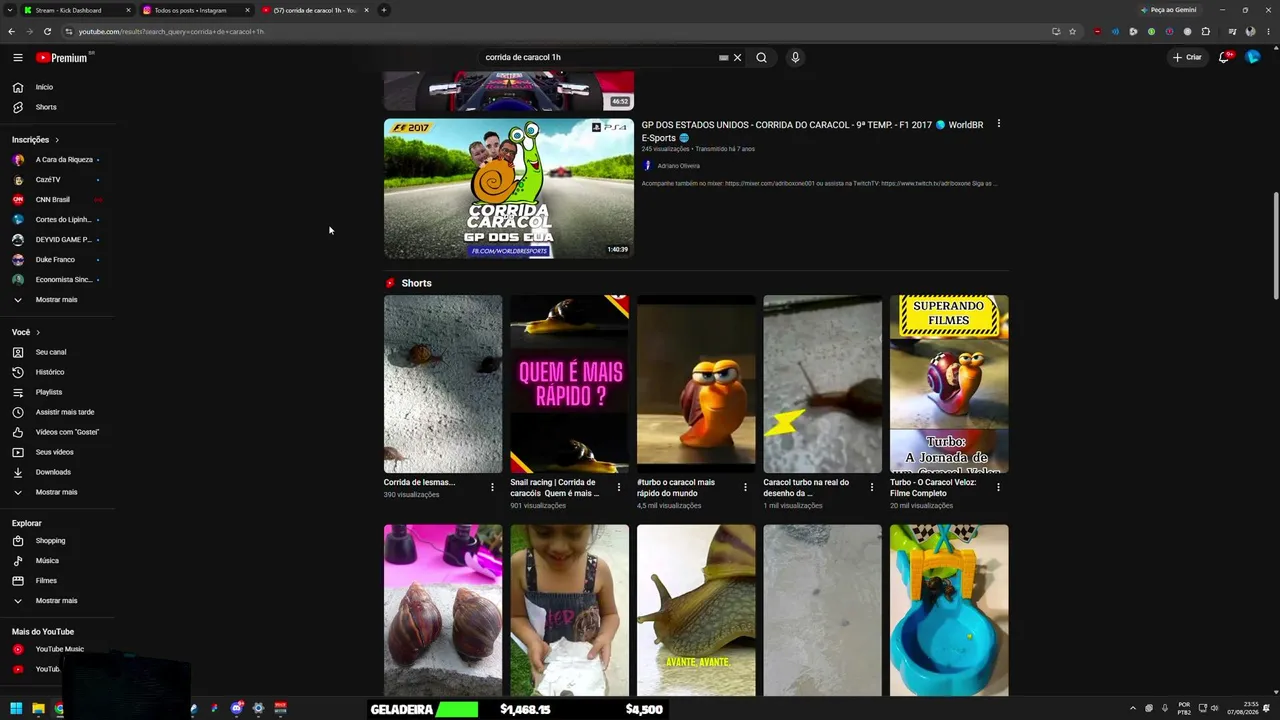Open the keyboard icon in search box
Screen dimensions: 1280x720
tap(723, 58)
